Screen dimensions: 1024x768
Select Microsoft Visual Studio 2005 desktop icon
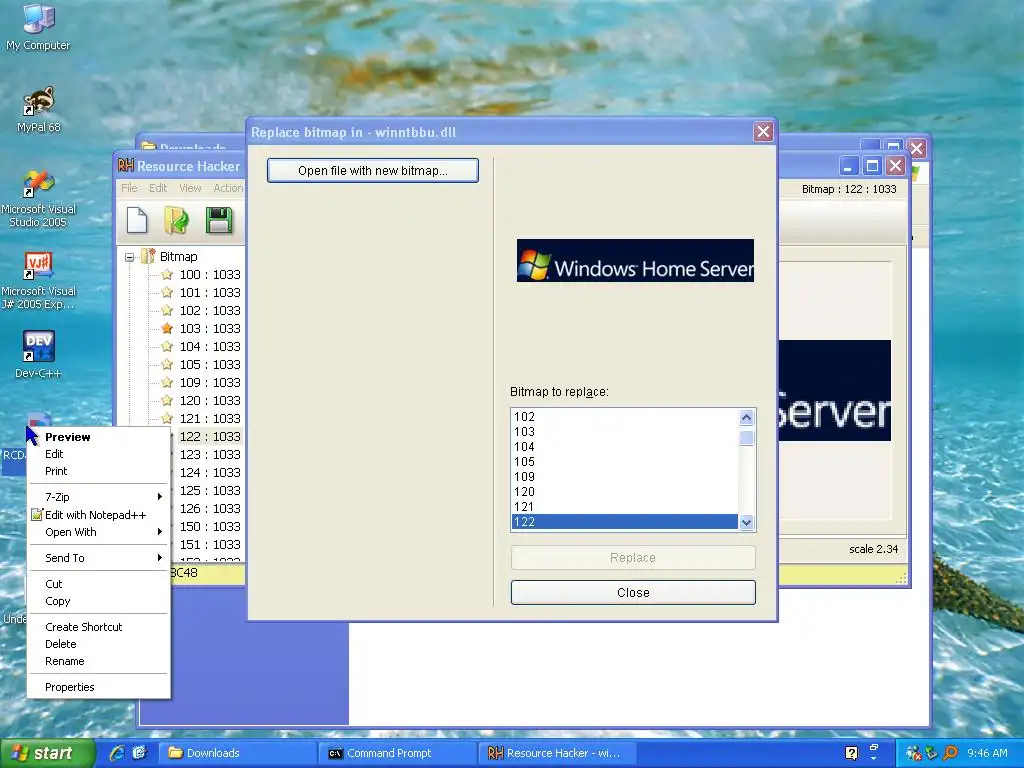pyautogui.click(x=39, y=199)
